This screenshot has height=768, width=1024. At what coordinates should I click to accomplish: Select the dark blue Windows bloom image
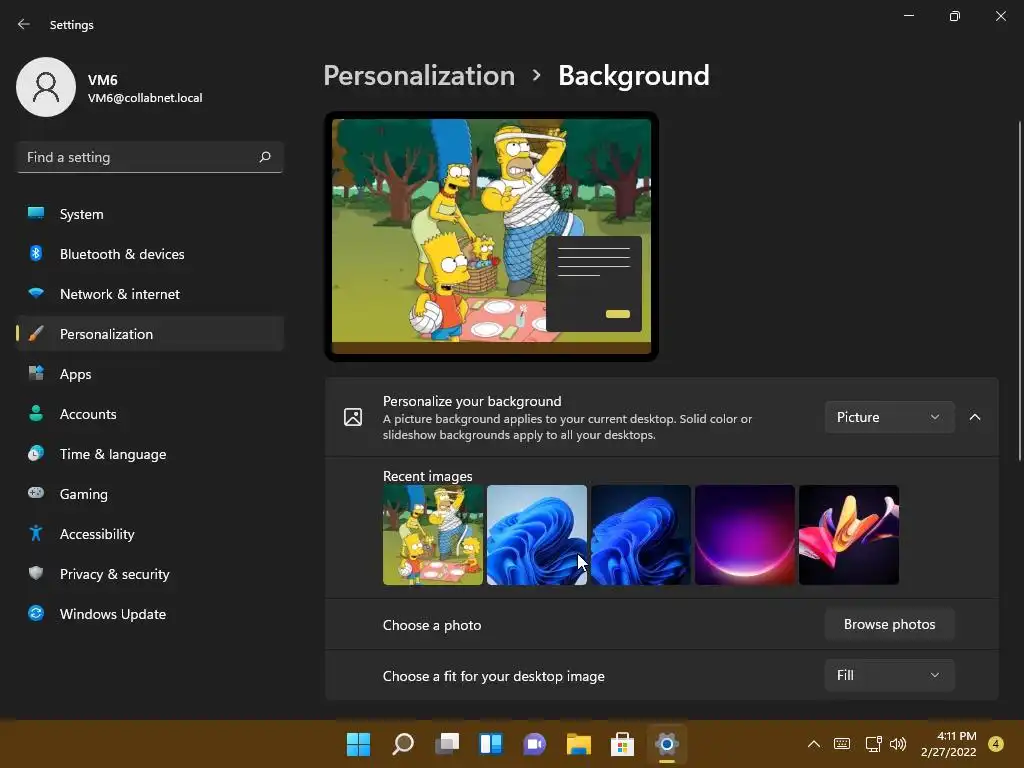pyautogui.click(x=641, y=535)
